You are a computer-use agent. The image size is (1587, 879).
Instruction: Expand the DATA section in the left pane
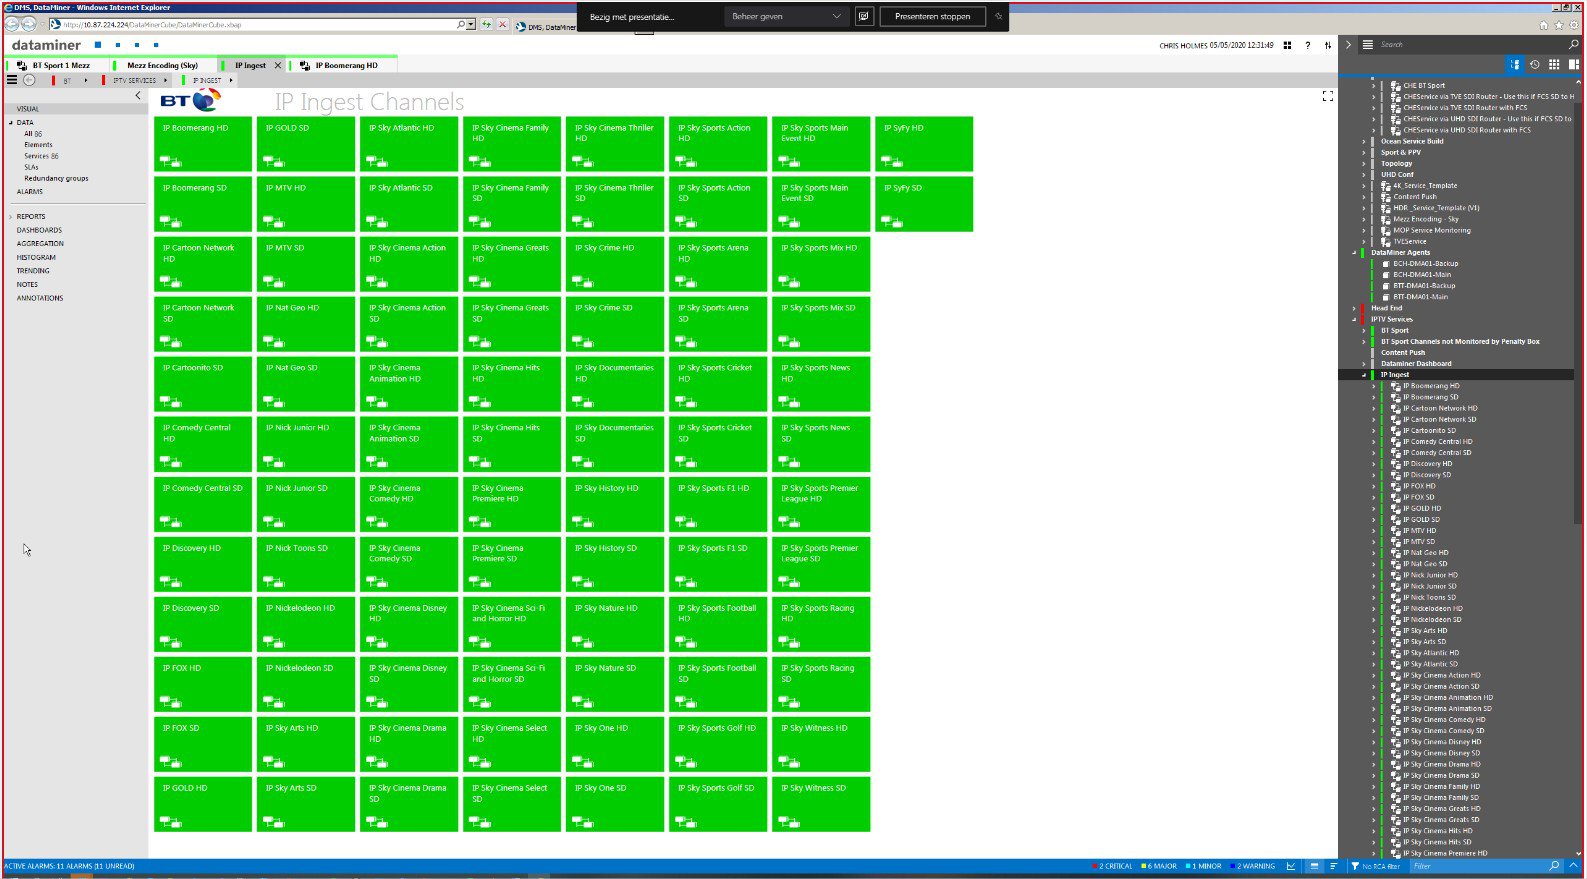coord(11,123)
